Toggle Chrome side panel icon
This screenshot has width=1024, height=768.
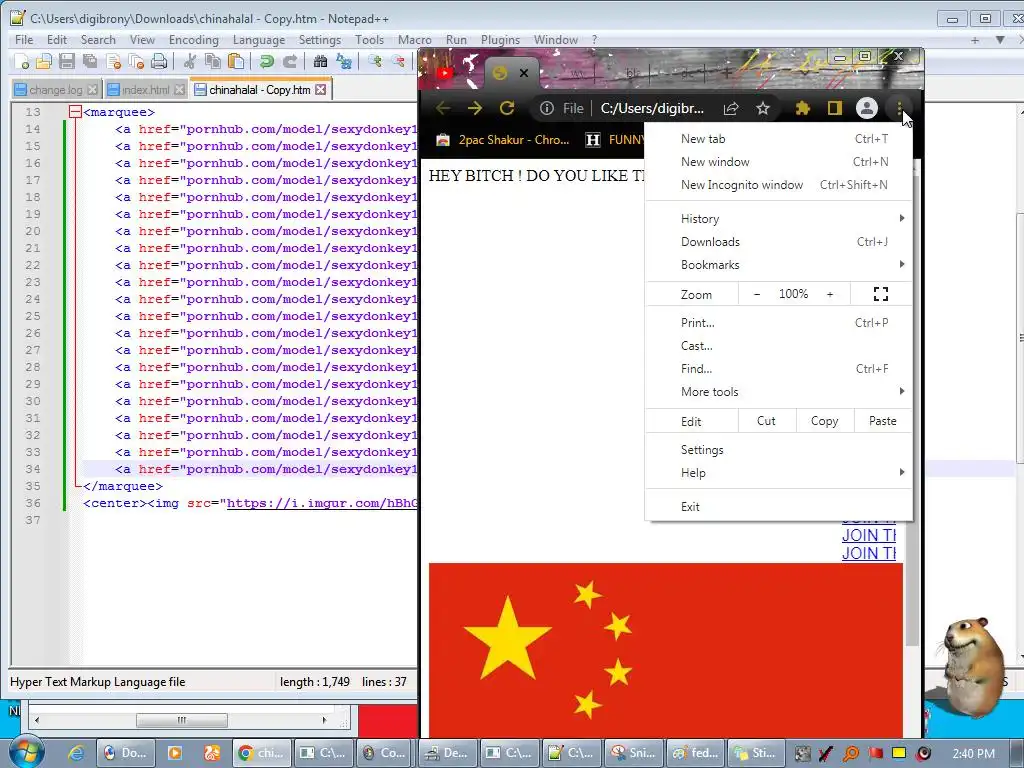pos(835,108)
